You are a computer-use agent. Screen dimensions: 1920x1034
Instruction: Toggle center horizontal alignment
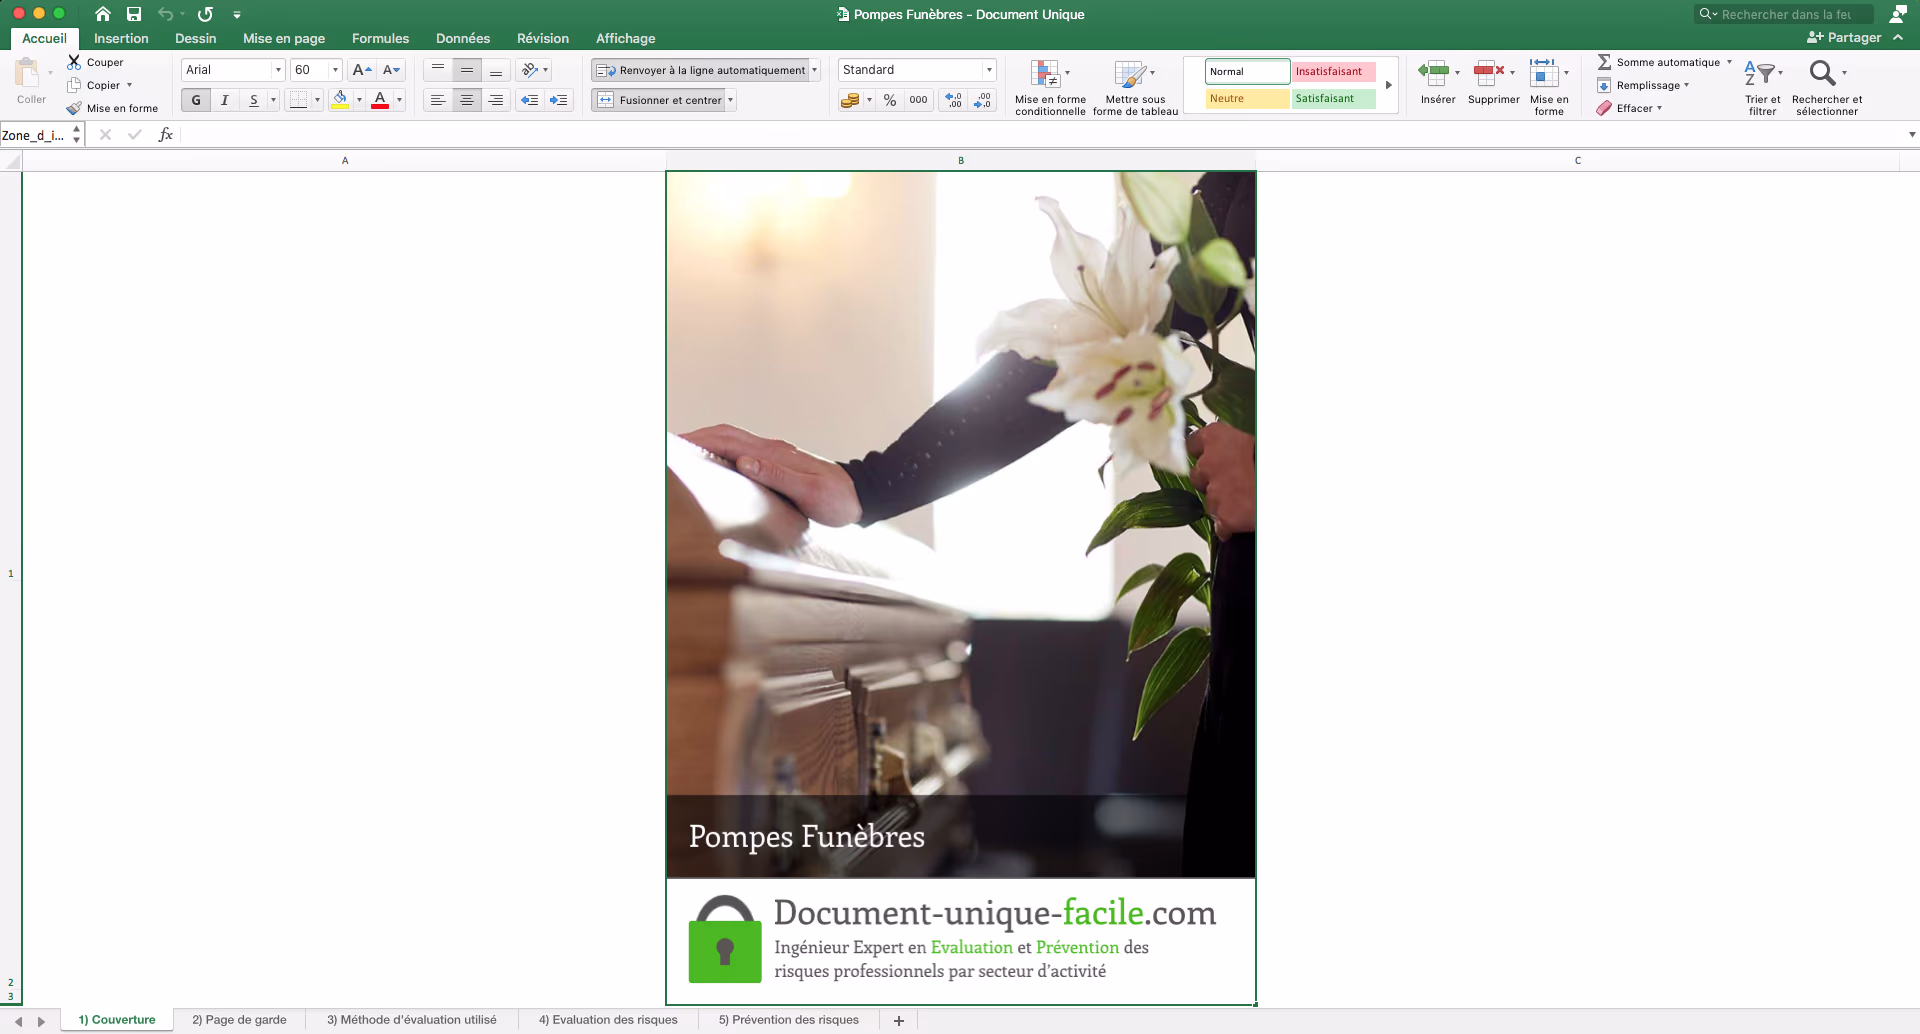(x=467, y=100)
